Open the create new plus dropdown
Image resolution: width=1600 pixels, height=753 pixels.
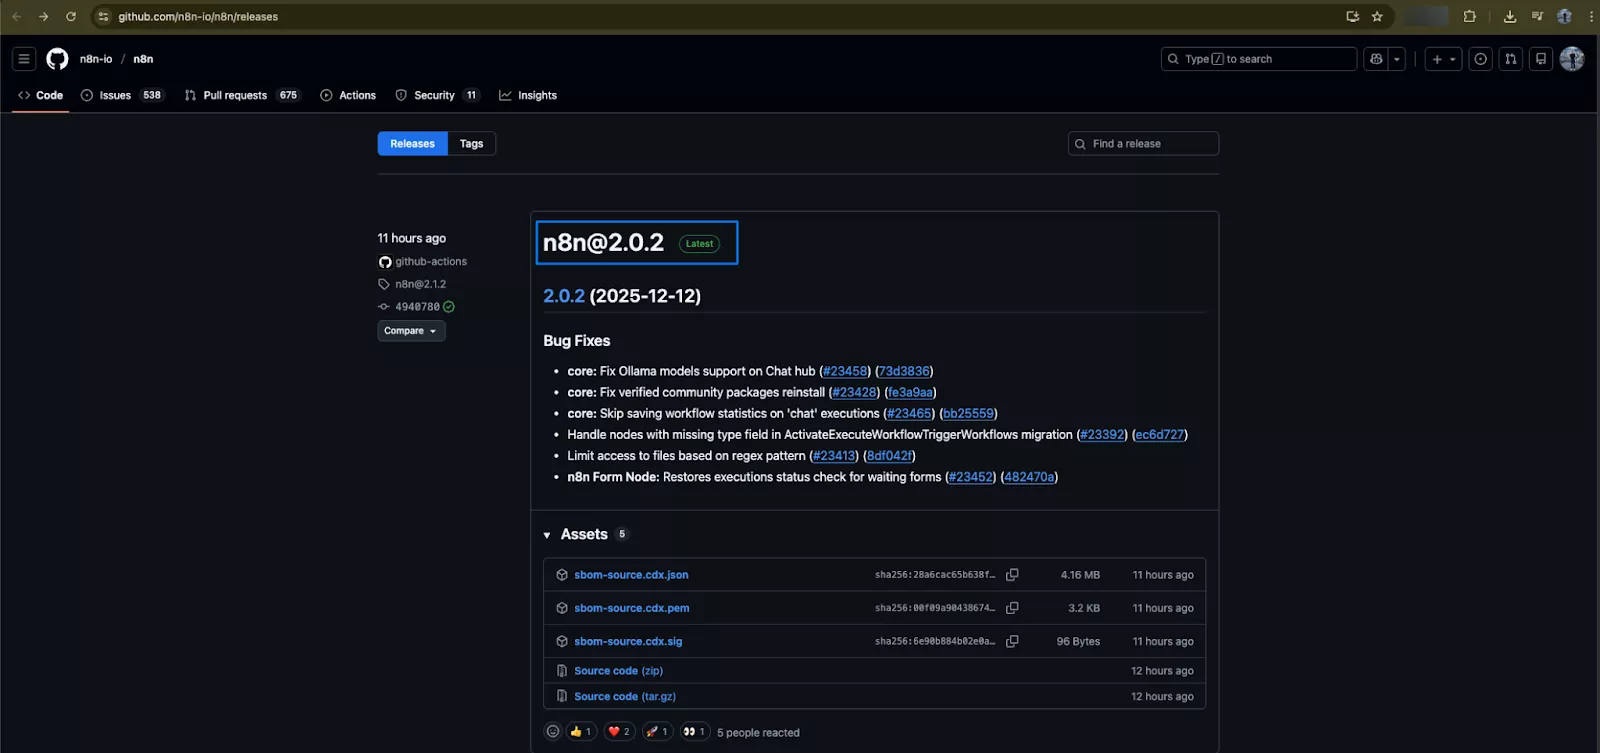coord(1443,59)
